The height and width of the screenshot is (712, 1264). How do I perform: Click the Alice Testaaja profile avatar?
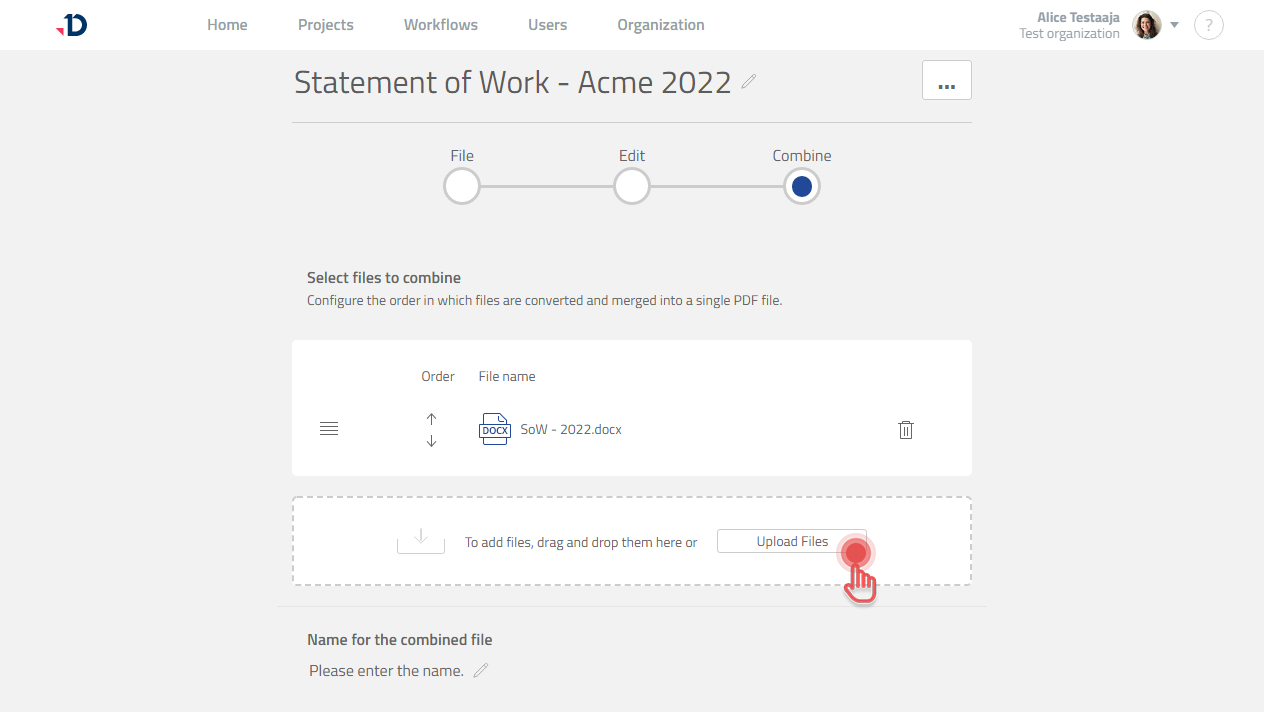1146,25
